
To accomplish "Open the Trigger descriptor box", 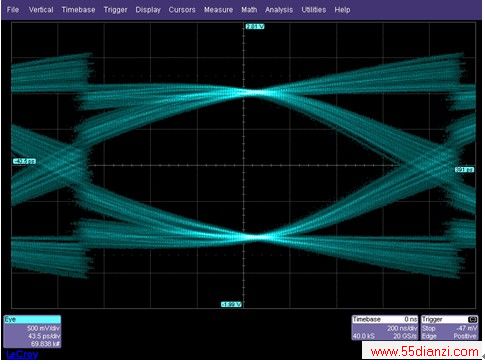I will [450, 328].
